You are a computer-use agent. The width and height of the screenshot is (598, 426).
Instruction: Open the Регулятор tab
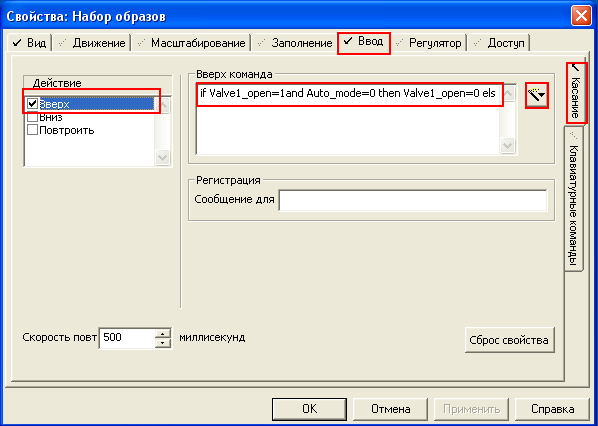429,43
